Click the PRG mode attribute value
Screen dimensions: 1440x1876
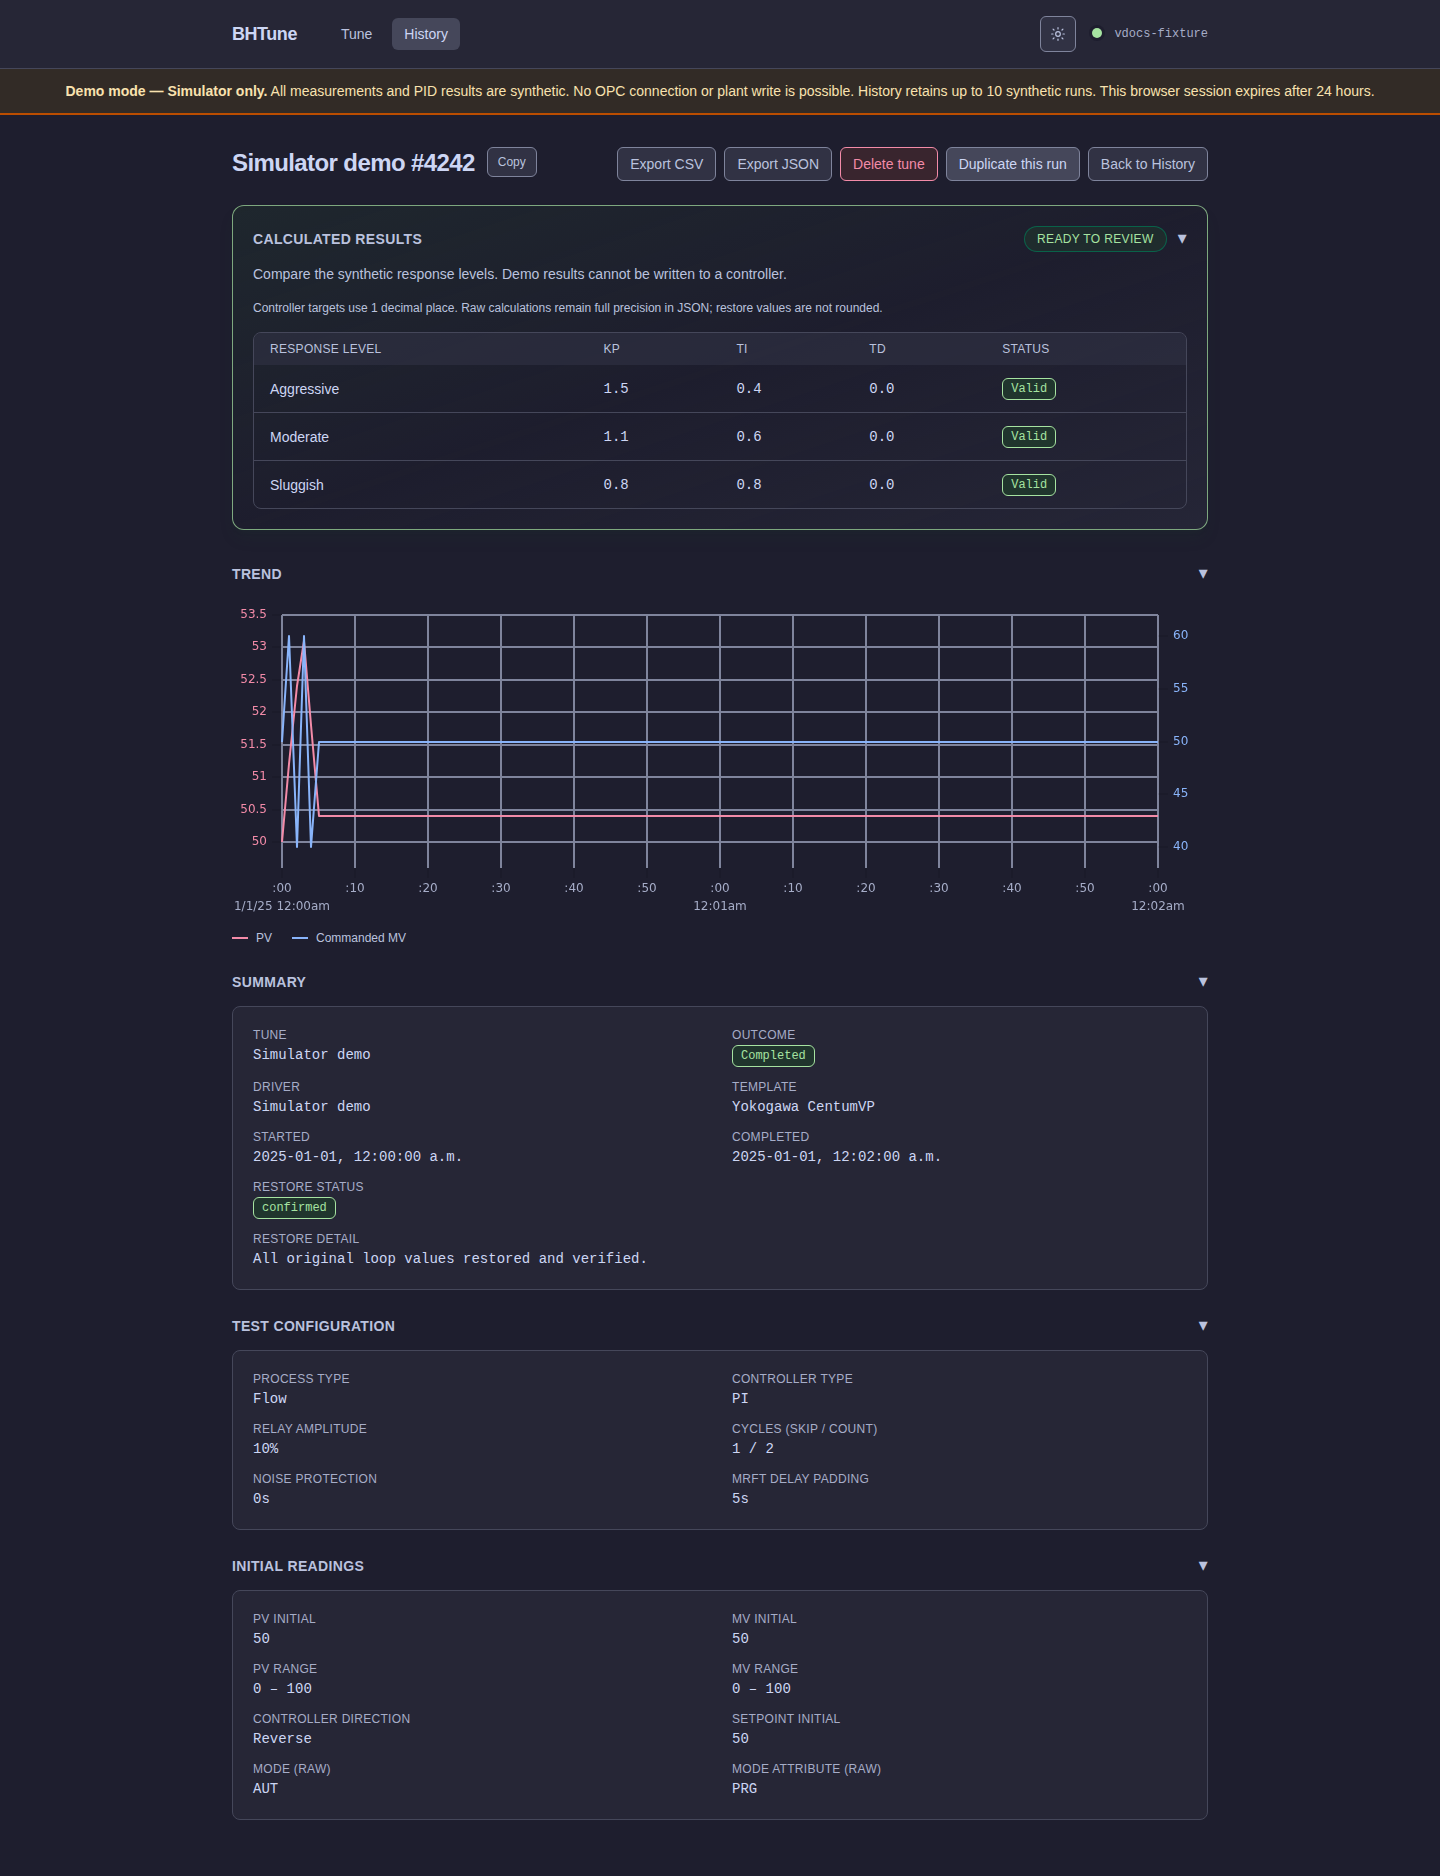[x=744, y=1789]
